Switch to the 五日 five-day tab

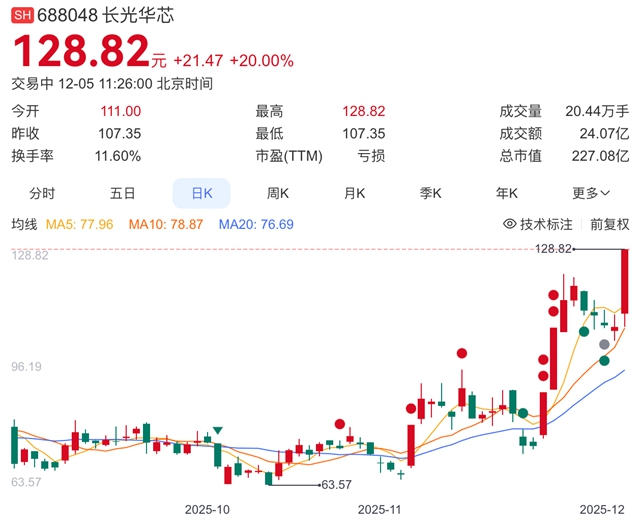click(122, 193)
